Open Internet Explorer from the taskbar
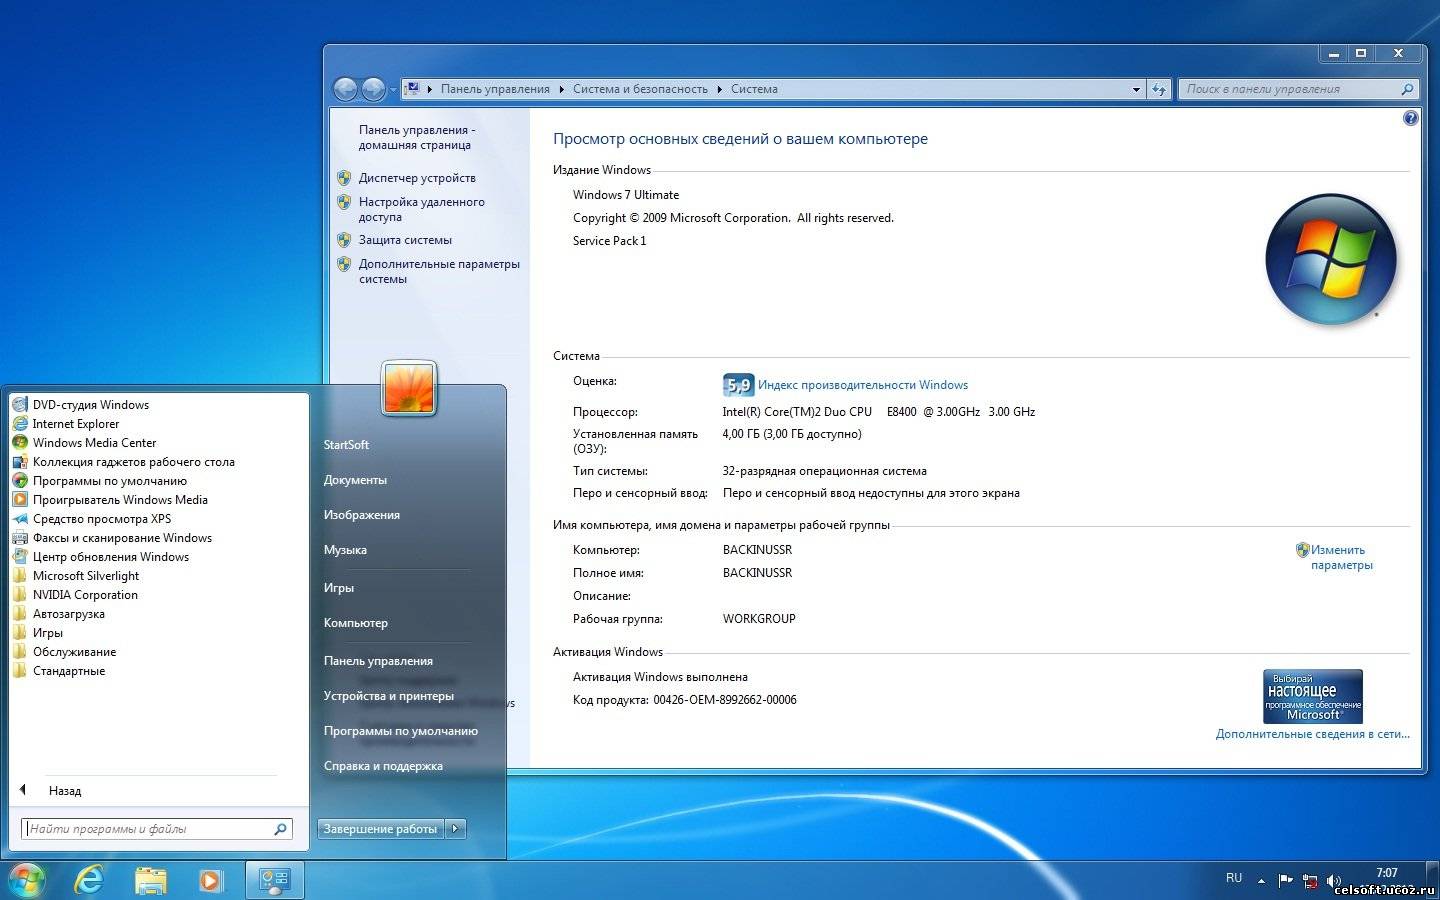1440x900 pixels. pos(90,880)
